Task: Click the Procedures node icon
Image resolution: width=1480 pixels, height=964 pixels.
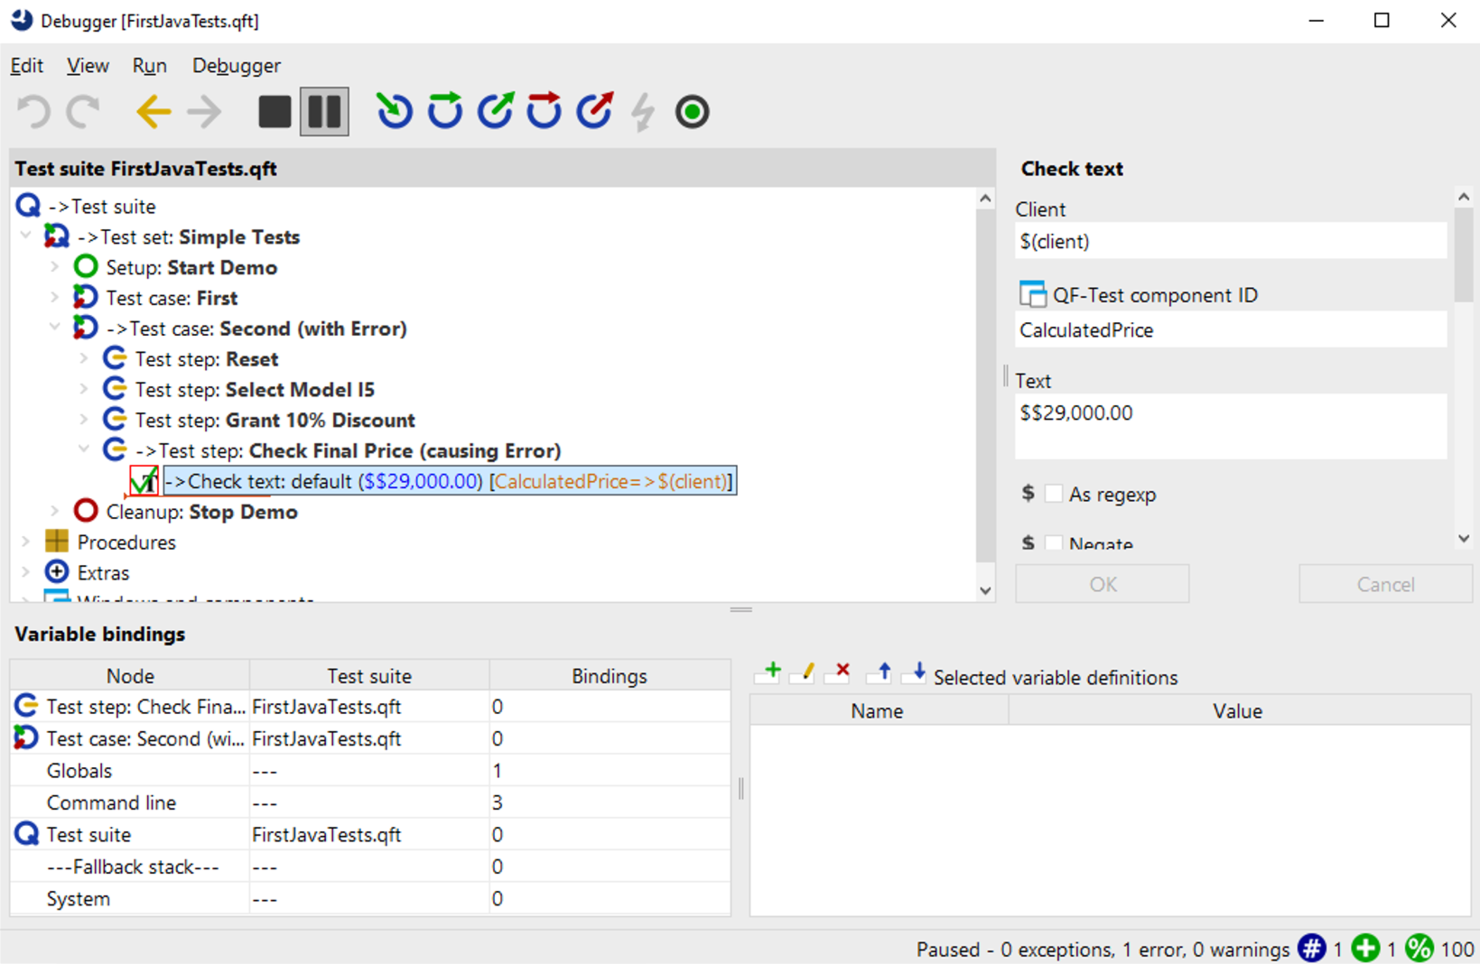Action: (57, 542)
